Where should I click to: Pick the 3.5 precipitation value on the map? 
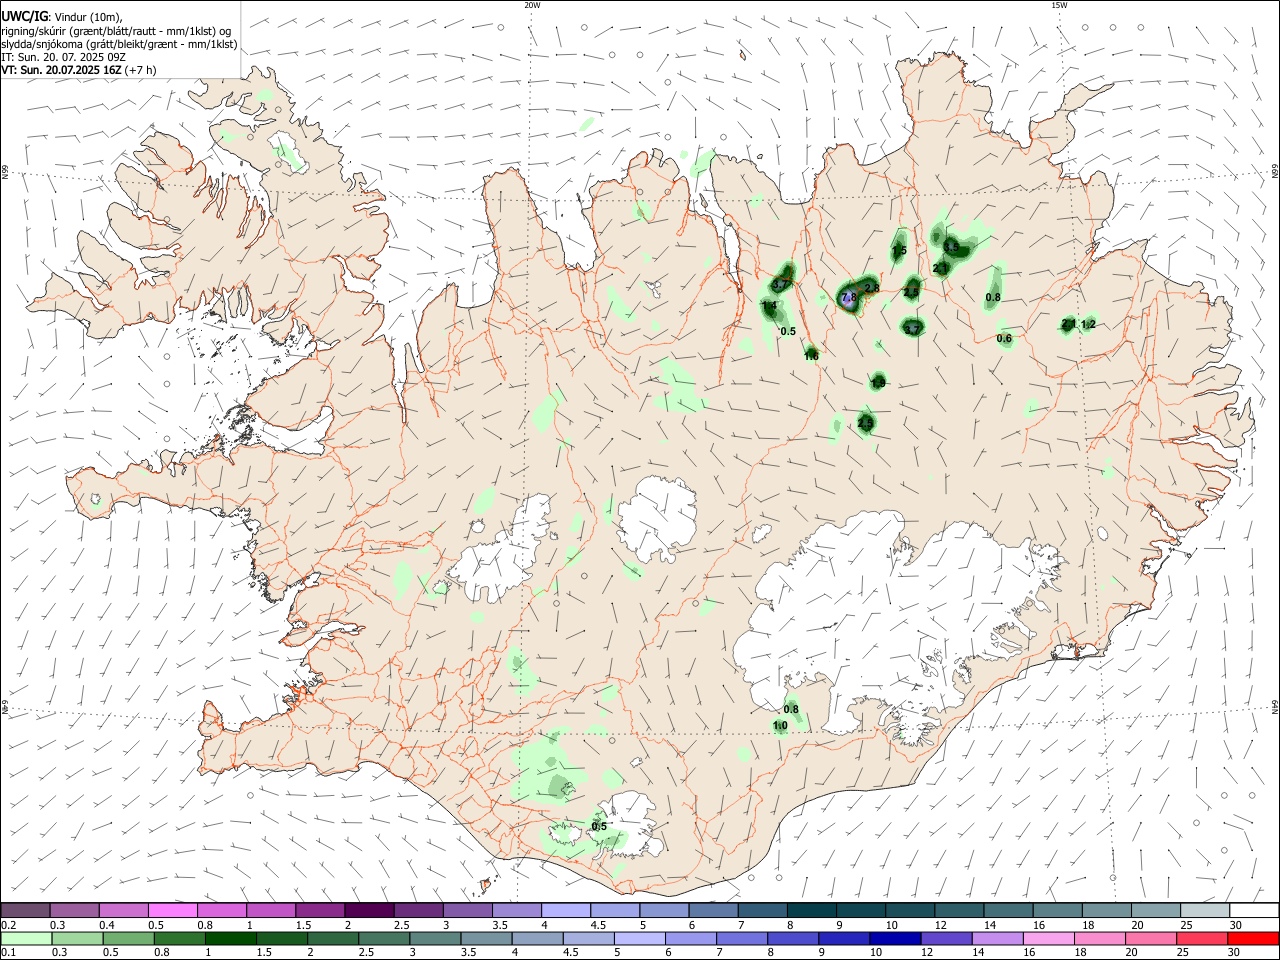point(951,247)
